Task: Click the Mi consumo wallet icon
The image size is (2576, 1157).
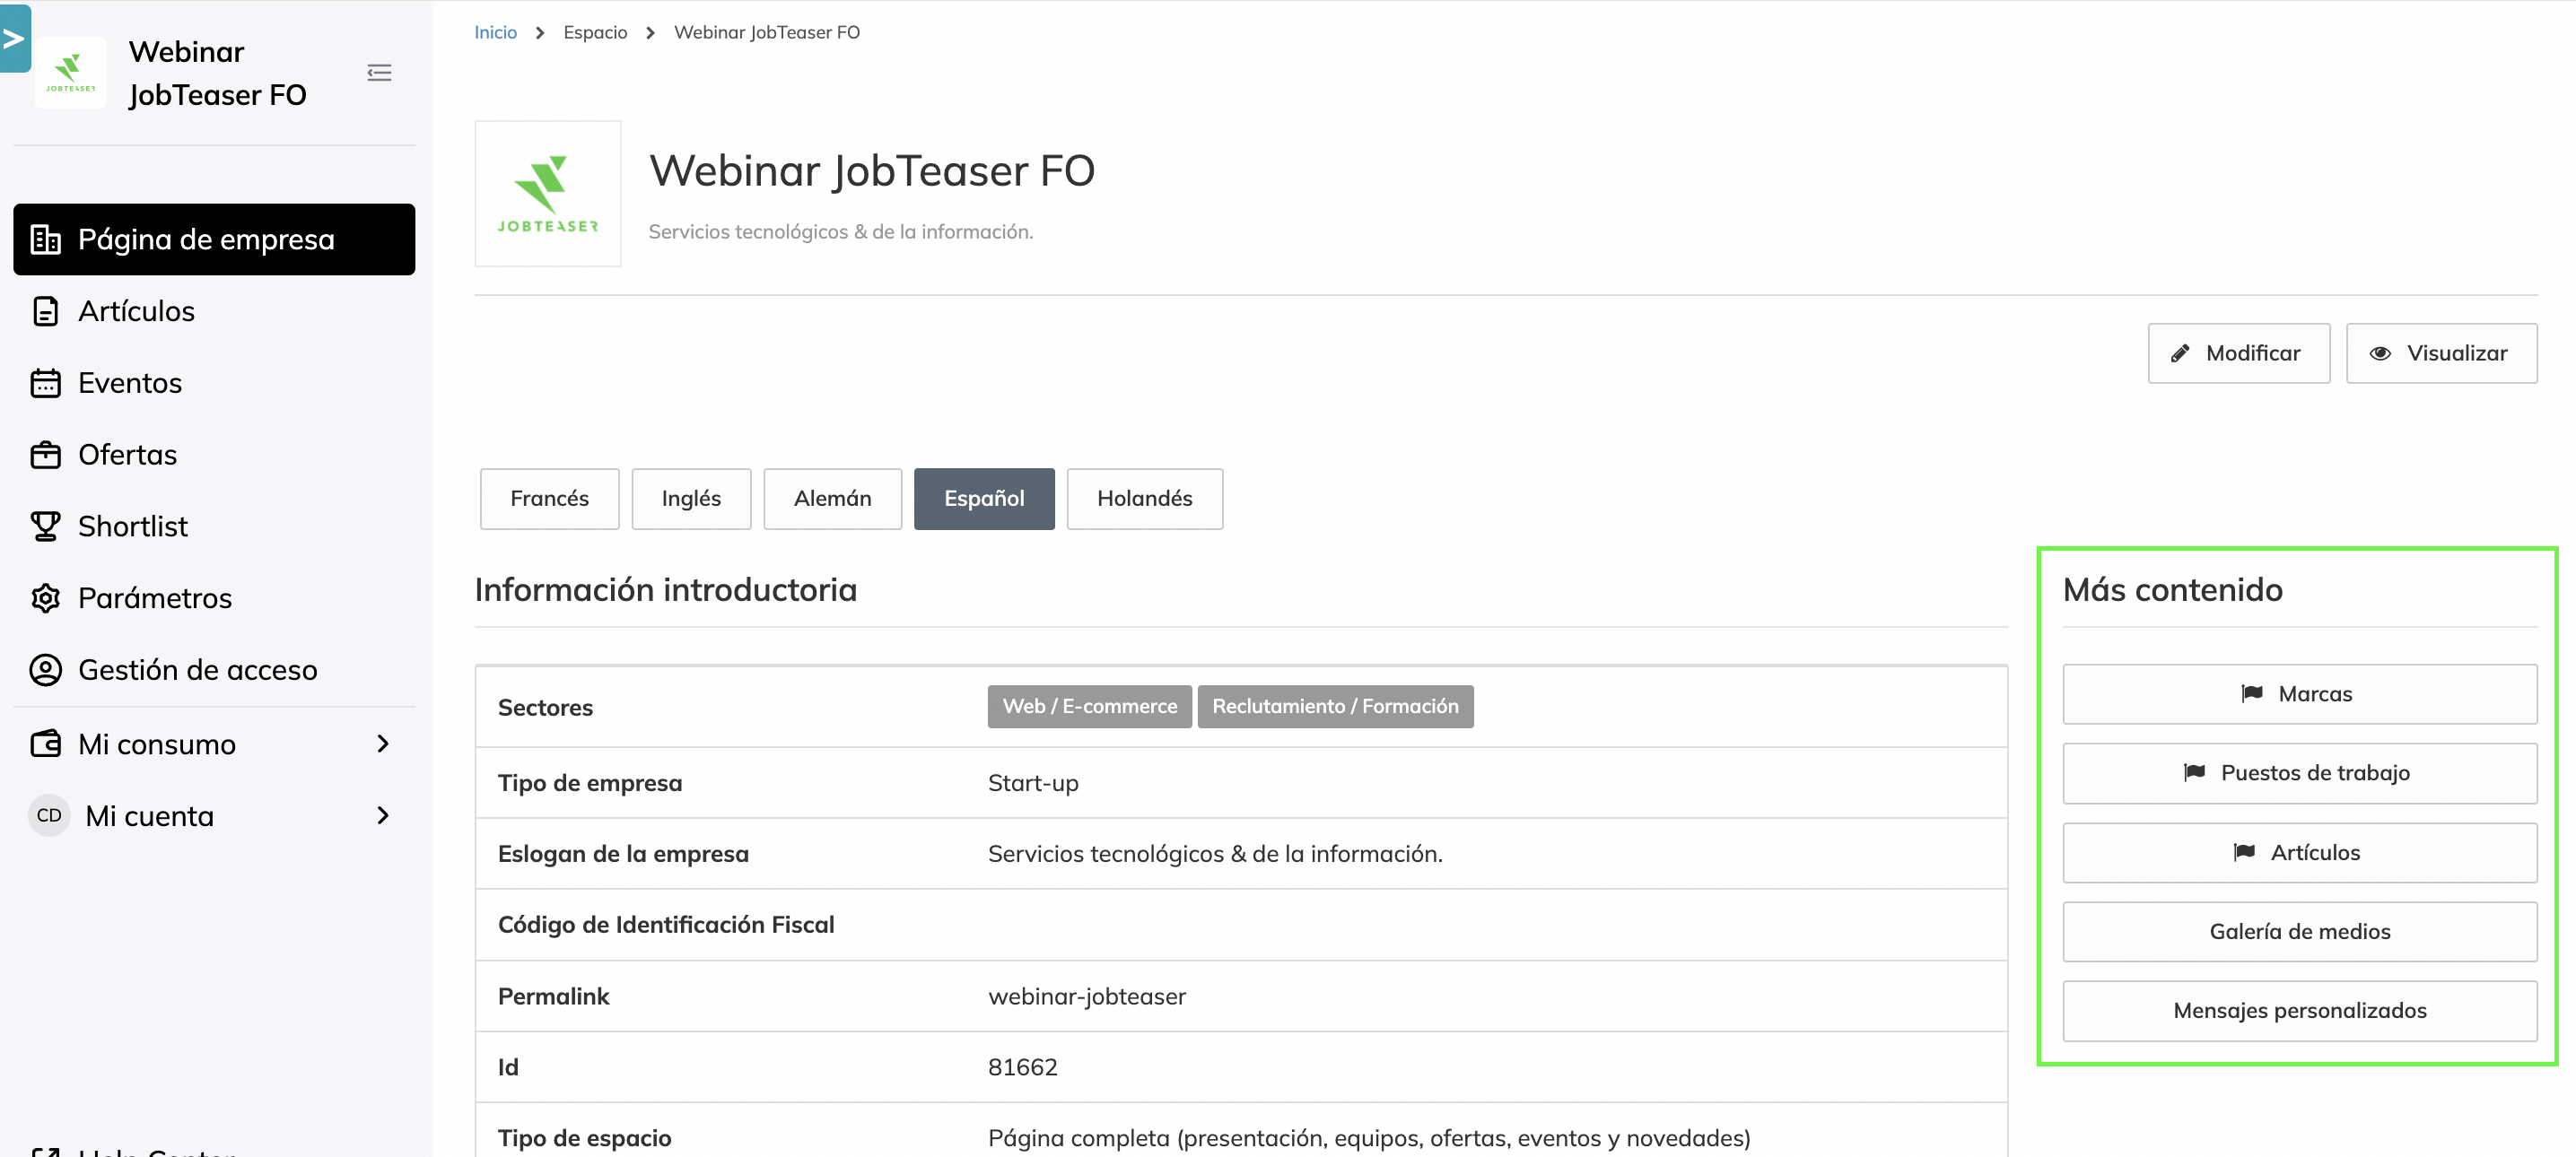Action: click(45, 744)
